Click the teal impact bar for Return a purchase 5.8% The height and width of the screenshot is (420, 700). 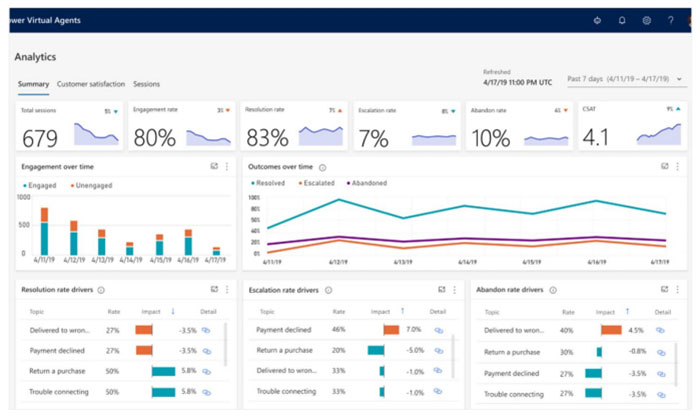coord(163,371)
